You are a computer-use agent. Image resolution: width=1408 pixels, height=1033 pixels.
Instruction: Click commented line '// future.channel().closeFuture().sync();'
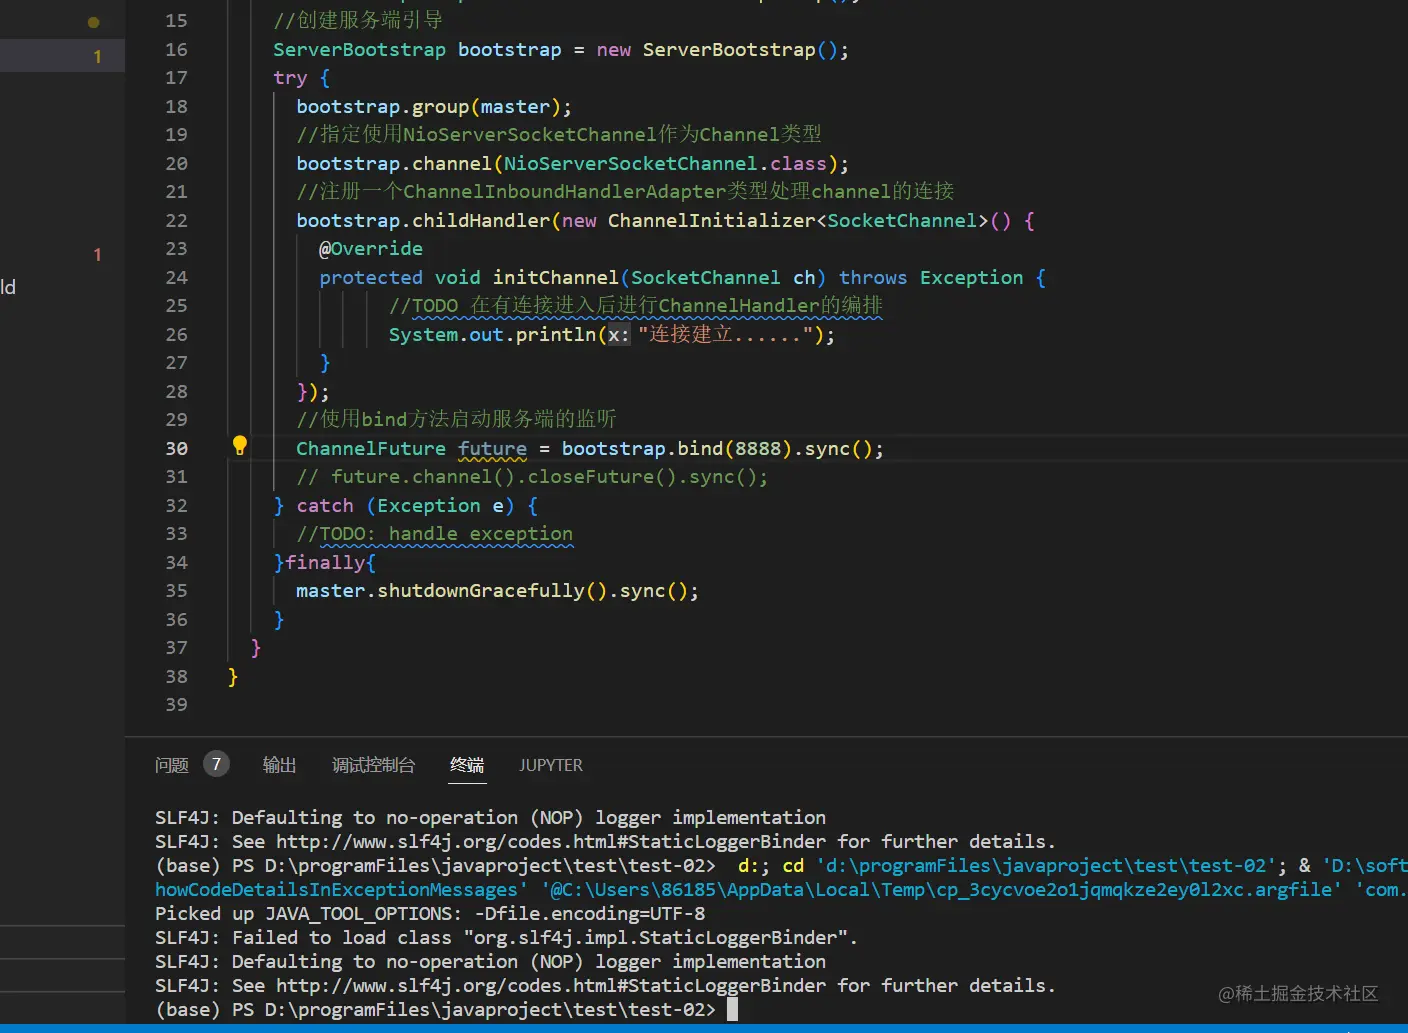(x=532, y=476)
